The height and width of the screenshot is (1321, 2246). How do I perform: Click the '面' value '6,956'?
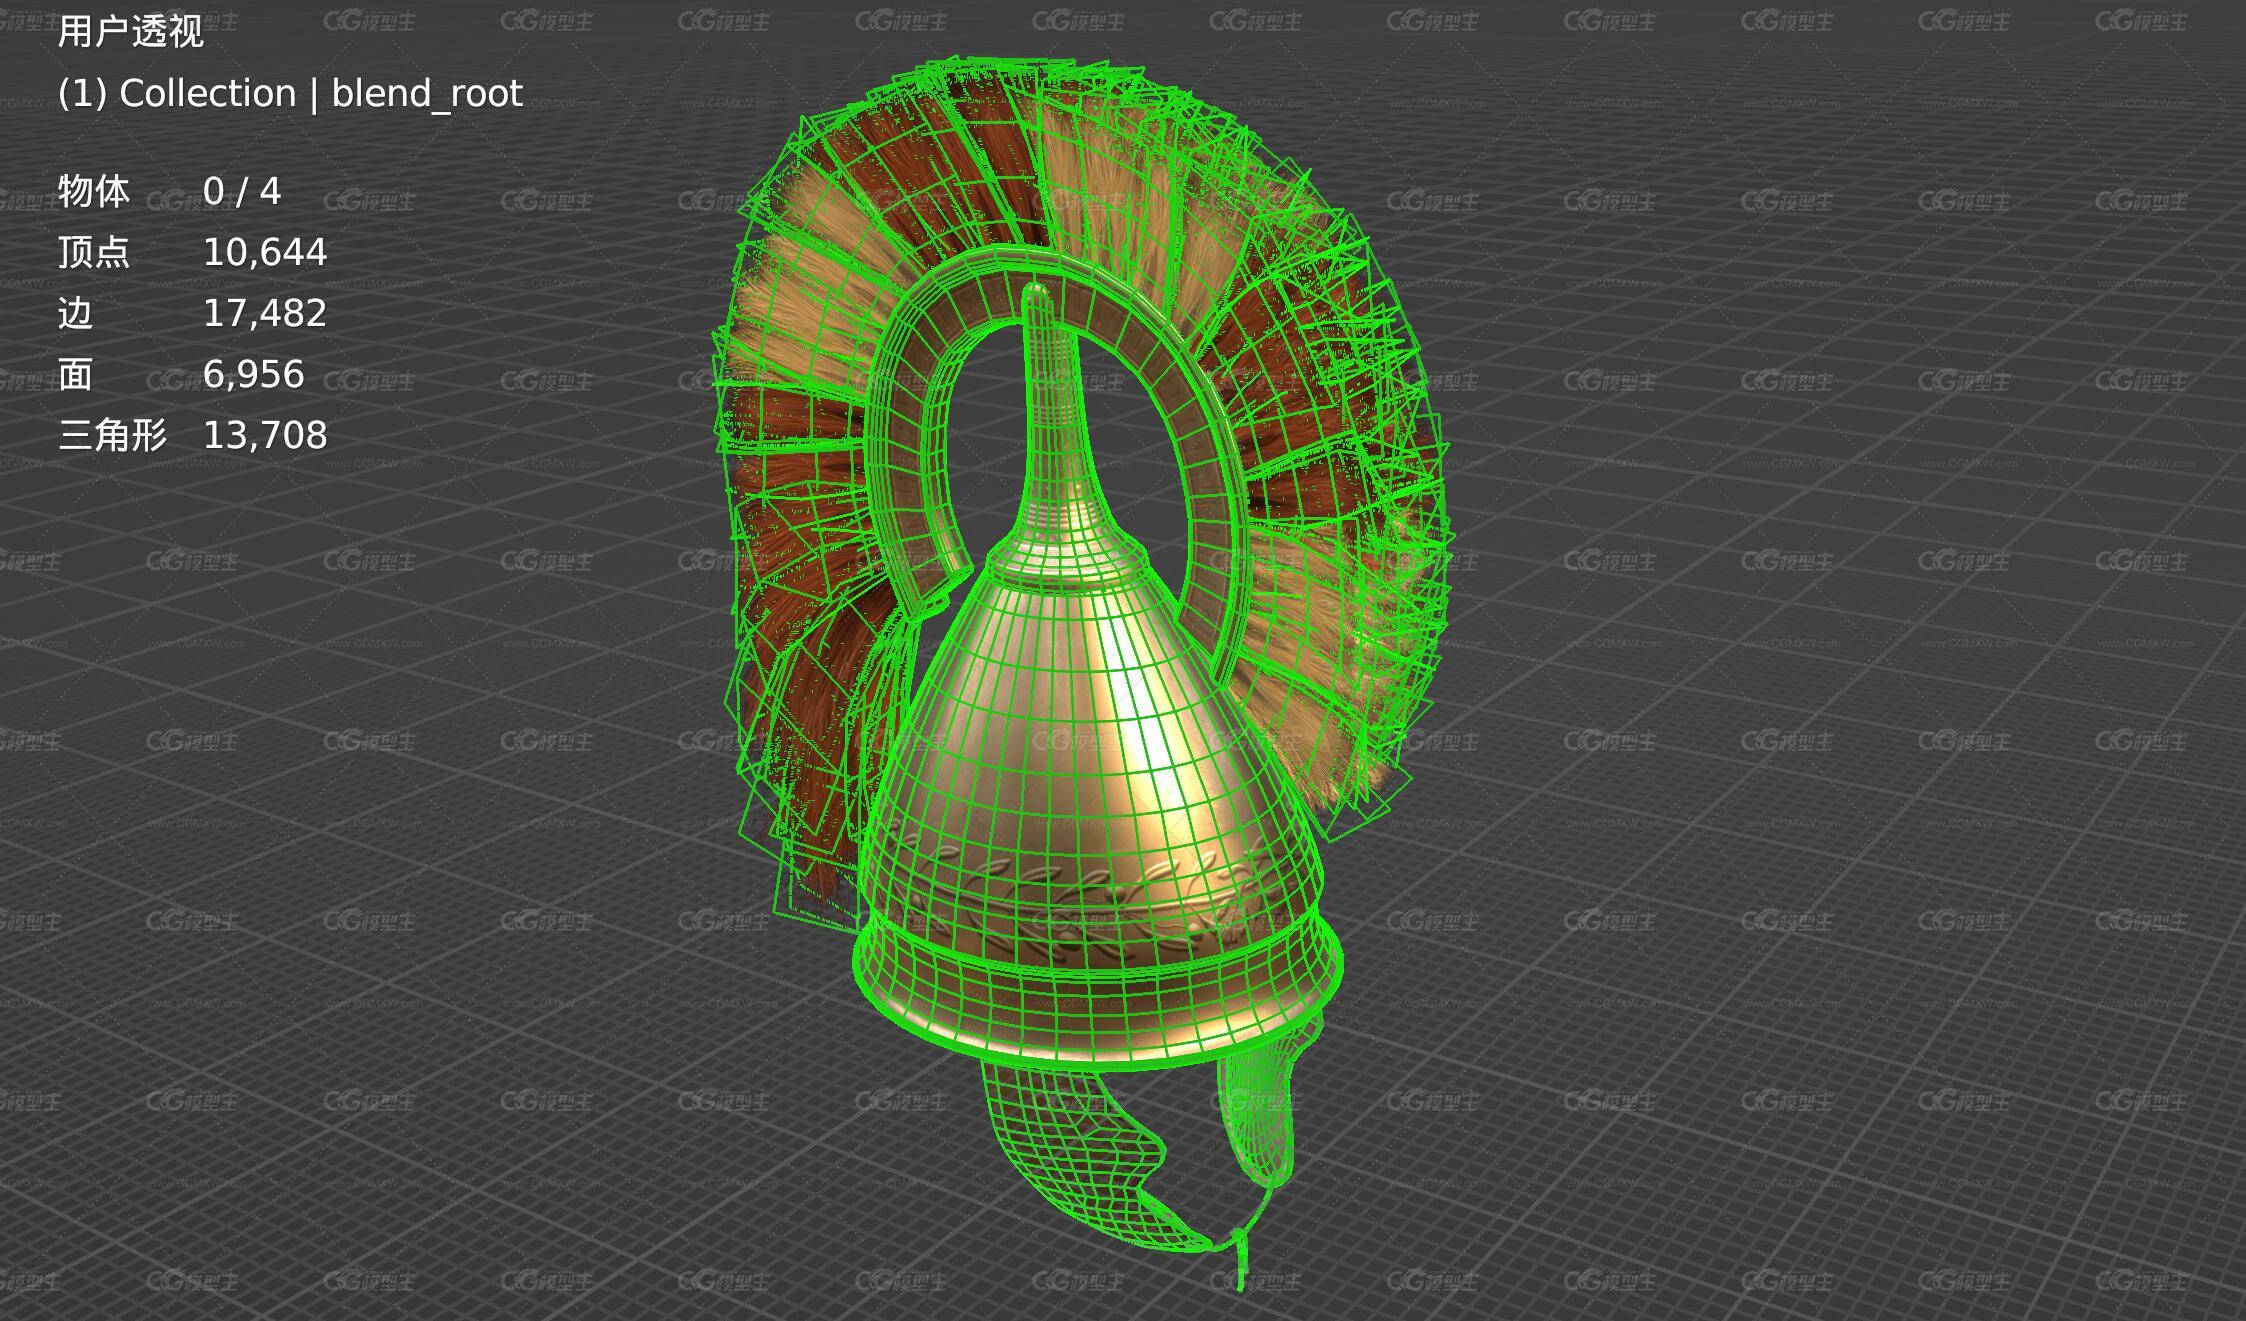tap(253, 374)
